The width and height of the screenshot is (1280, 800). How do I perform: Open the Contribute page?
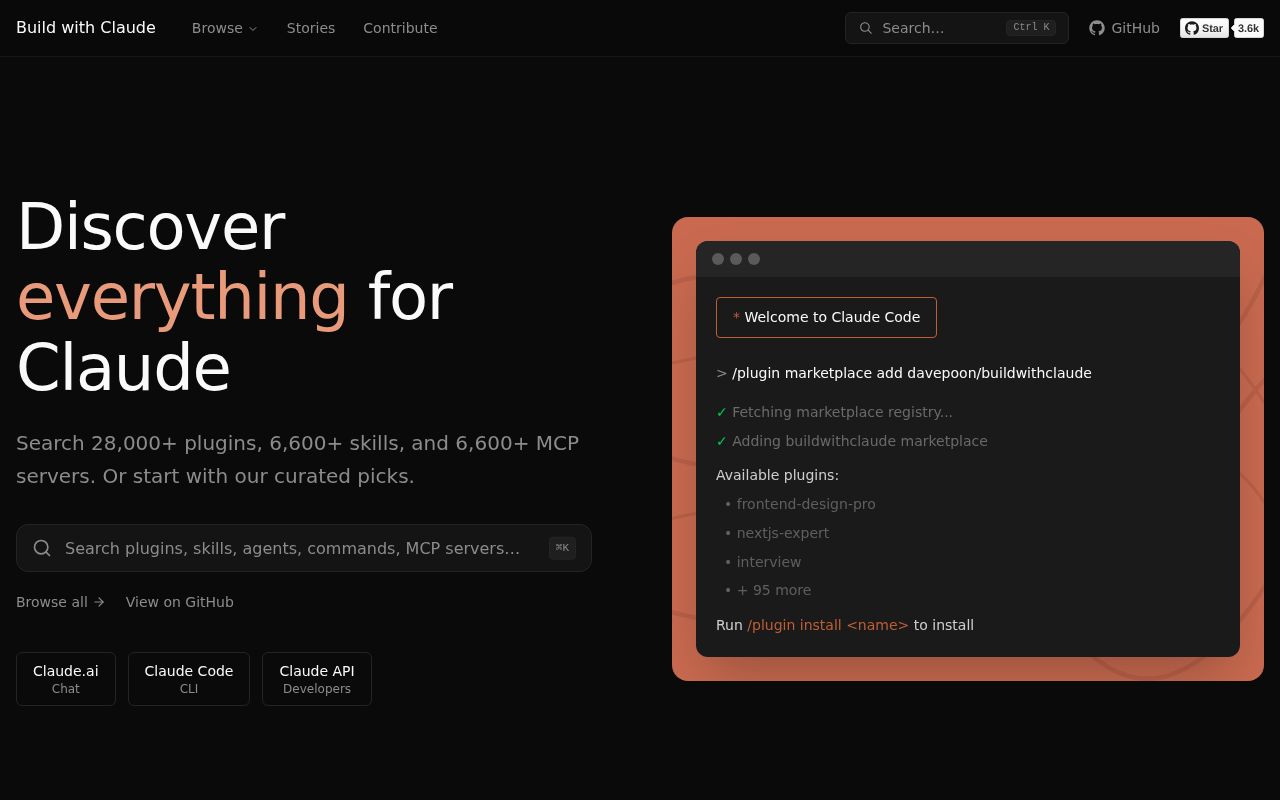[x=400, y=28]
